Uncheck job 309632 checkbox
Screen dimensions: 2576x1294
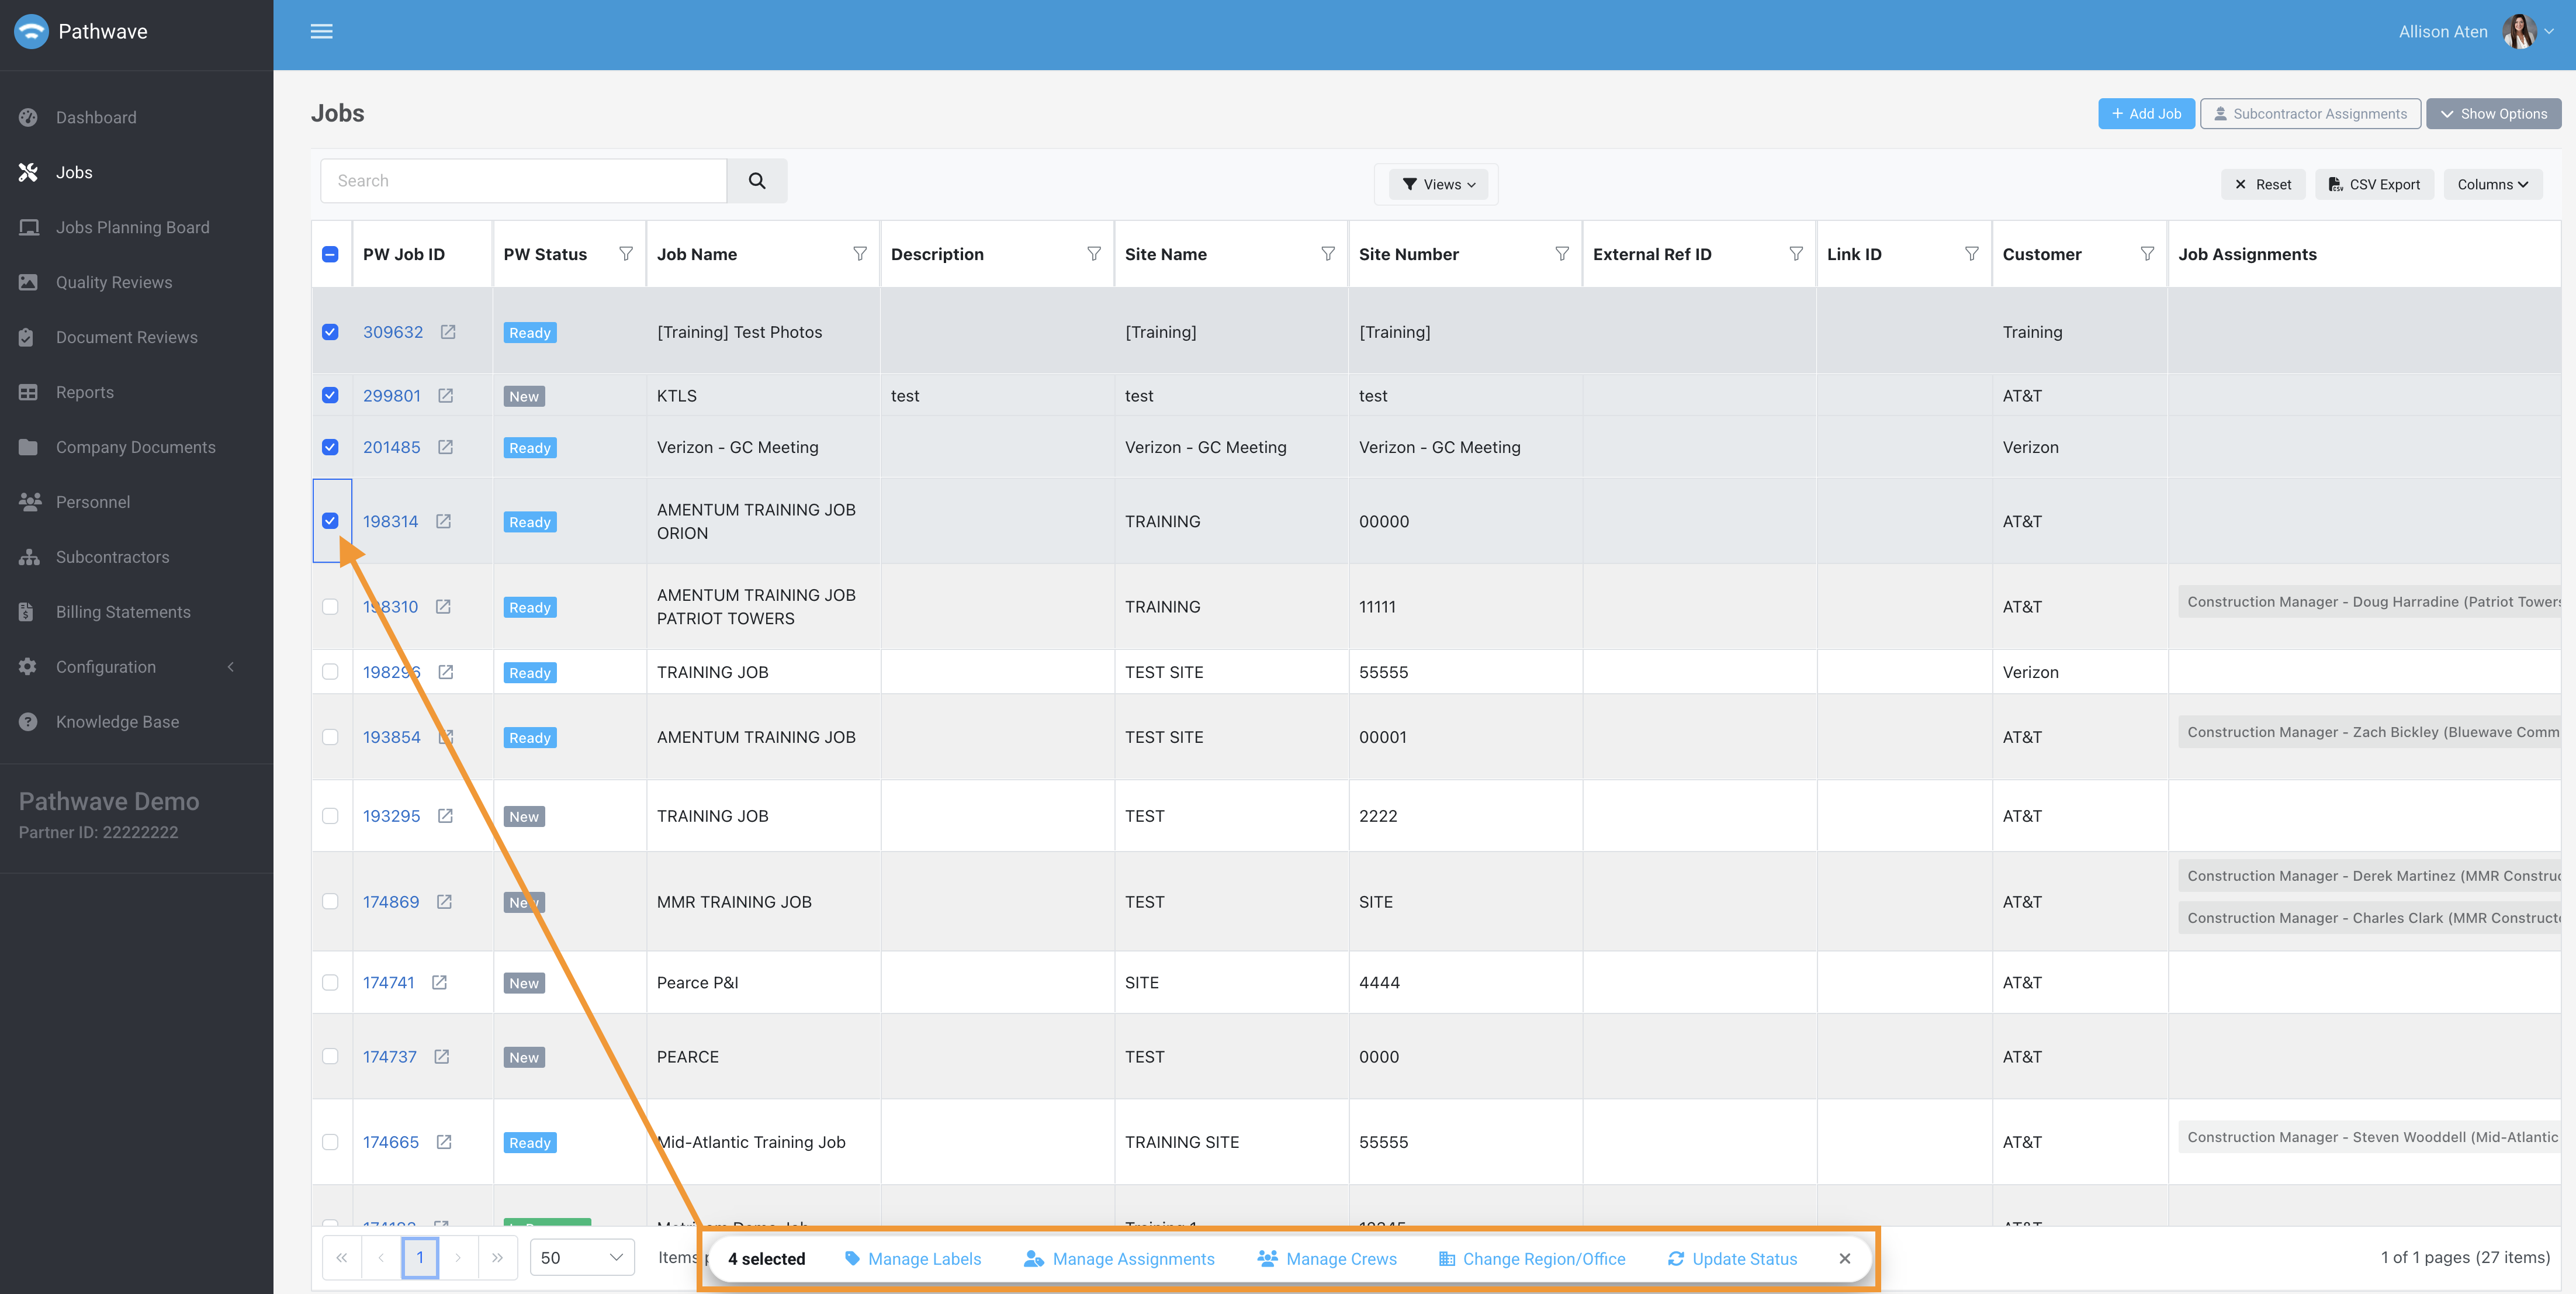[330, 332]
